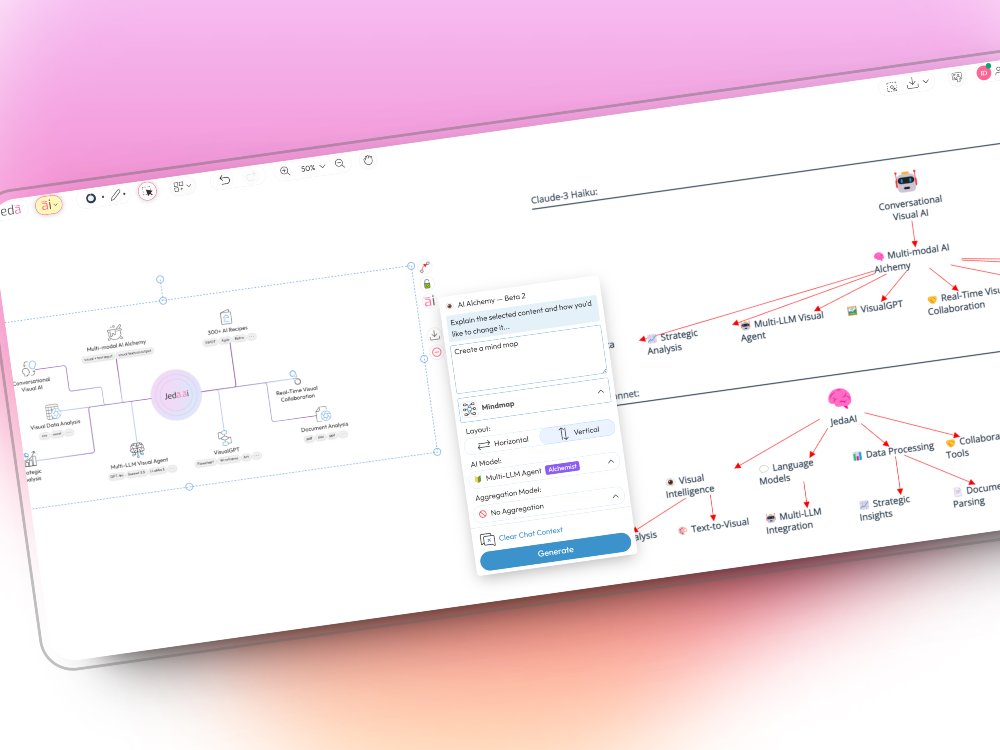Open the yellow AI menu button

tap(48, 204)
